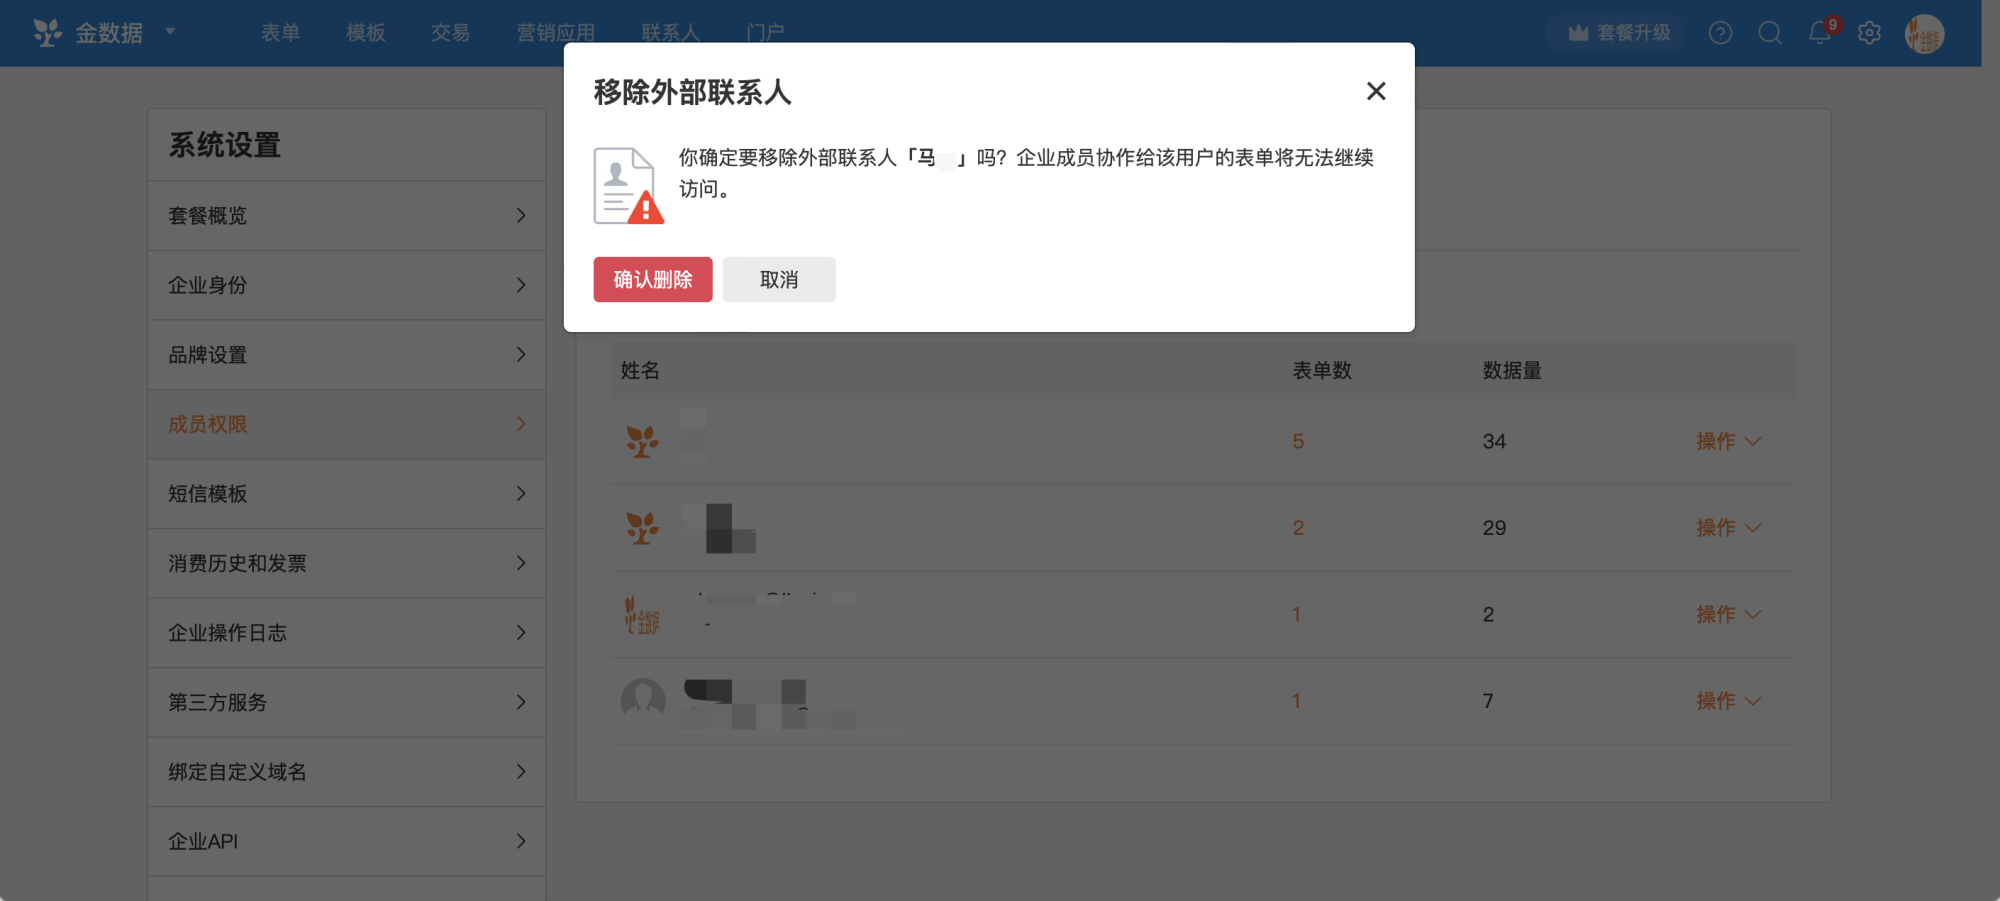Click the gray default avatar in last row
2000x901 pixels.
coord(643,700)
